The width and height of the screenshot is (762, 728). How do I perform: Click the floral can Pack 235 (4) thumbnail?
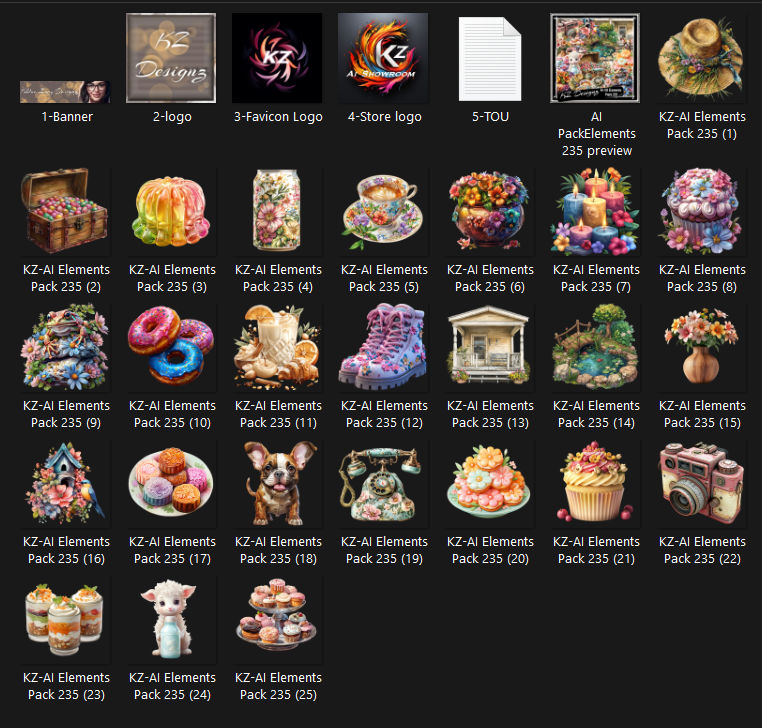[x=277, y=210]
